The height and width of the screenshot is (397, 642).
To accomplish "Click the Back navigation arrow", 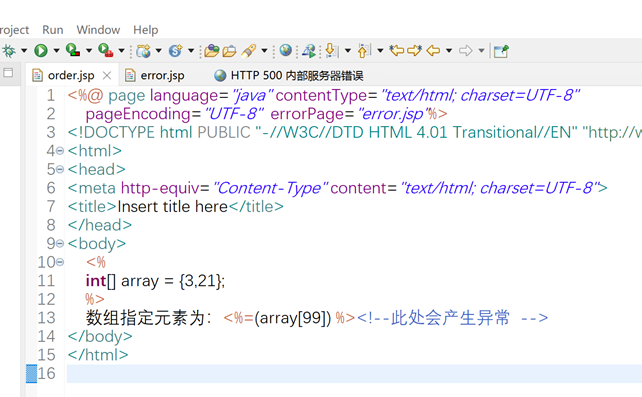I will [433, 51].
